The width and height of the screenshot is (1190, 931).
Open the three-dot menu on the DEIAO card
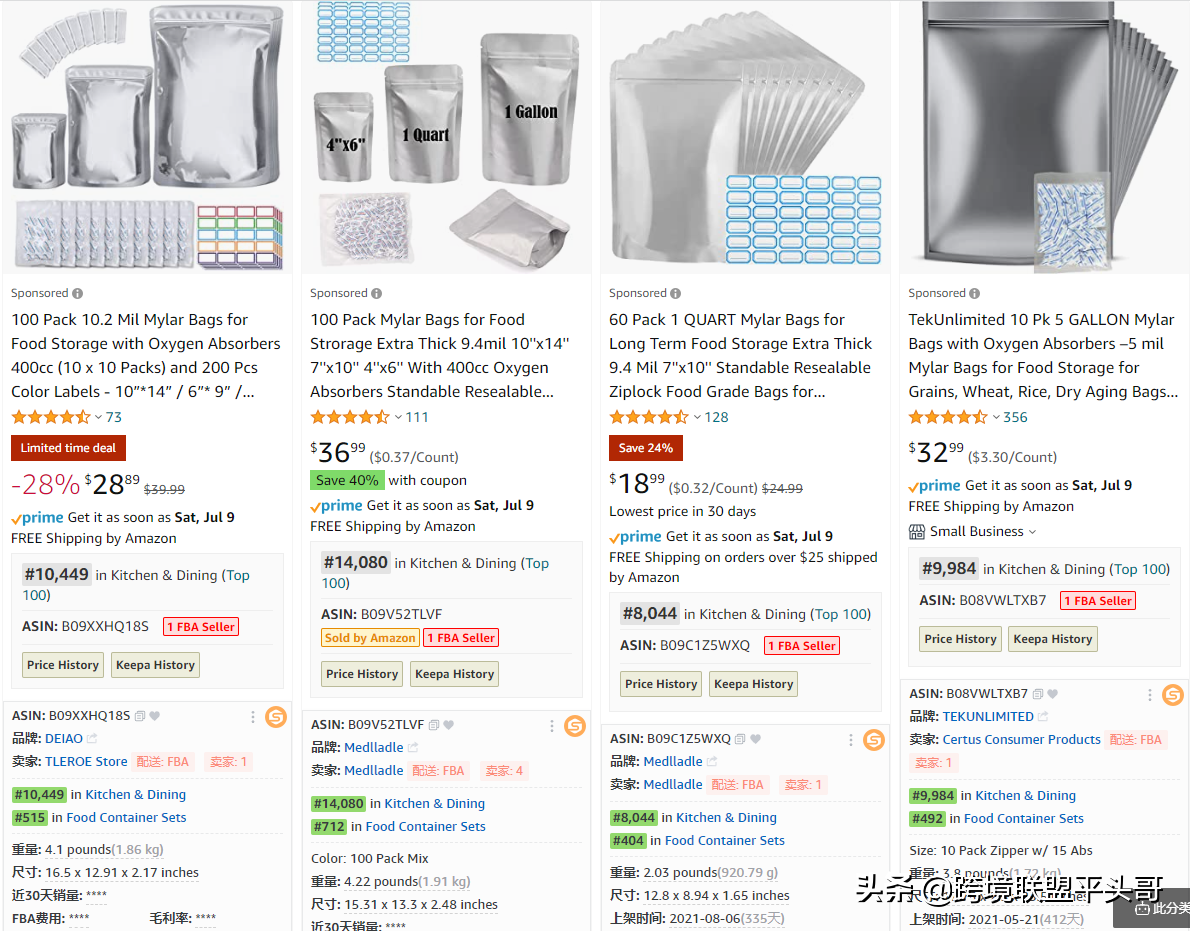pyautogui.click(x=252, y=716)
